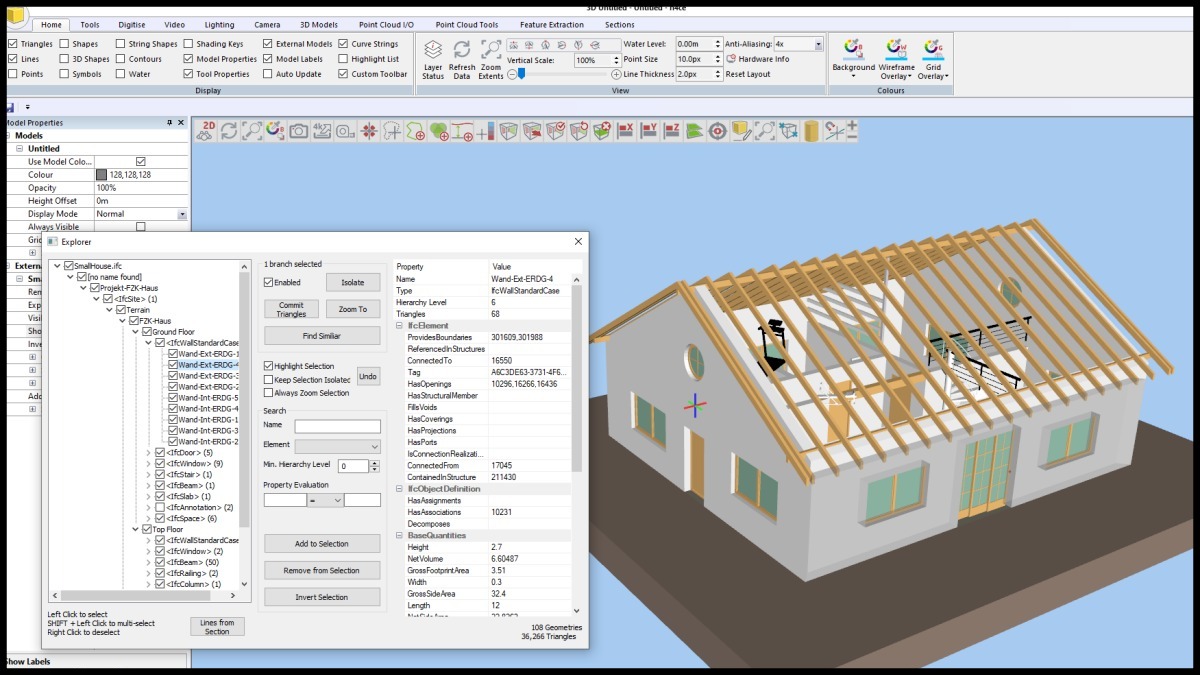Screen dimensions: 1200x675
Task: Open the Display Mode dropdown
Action: [182, 214]
